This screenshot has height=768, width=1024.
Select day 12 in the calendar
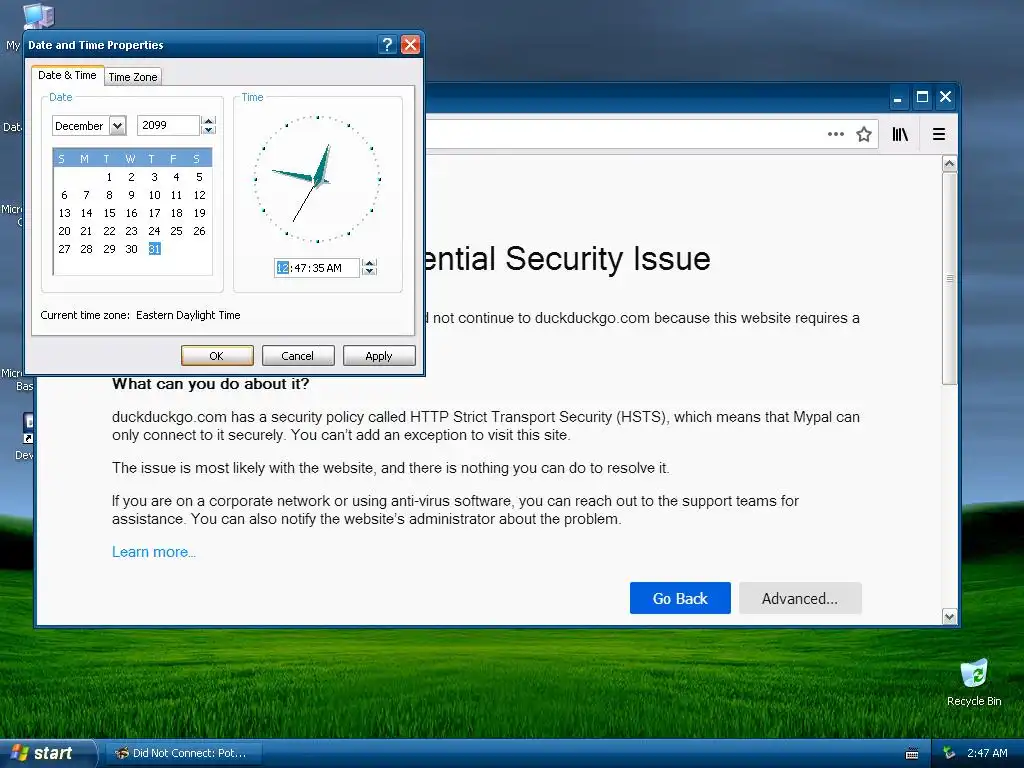(199, 195)
